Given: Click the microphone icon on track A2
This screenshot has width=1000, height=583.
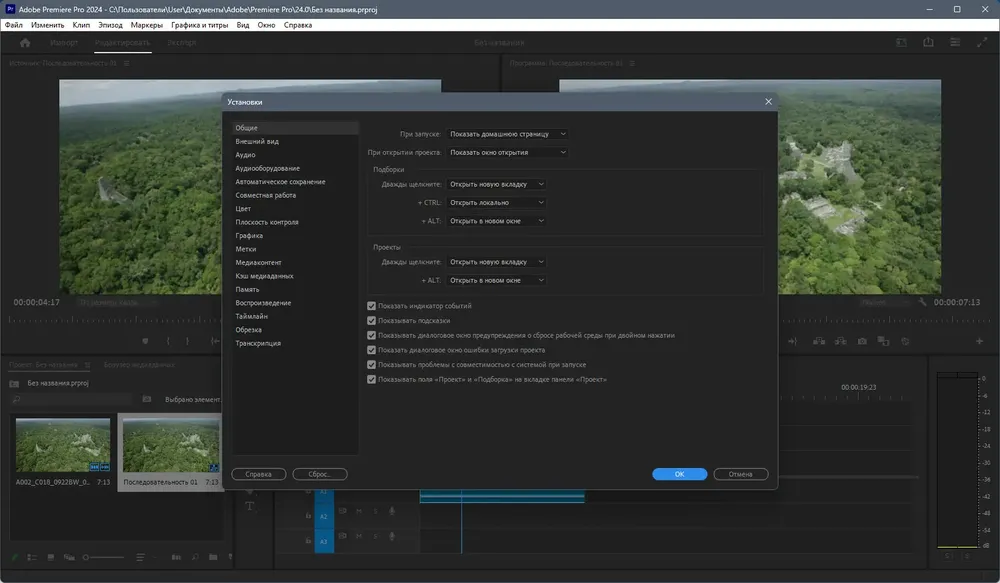Looking at the screenshot, I should 391,511.
